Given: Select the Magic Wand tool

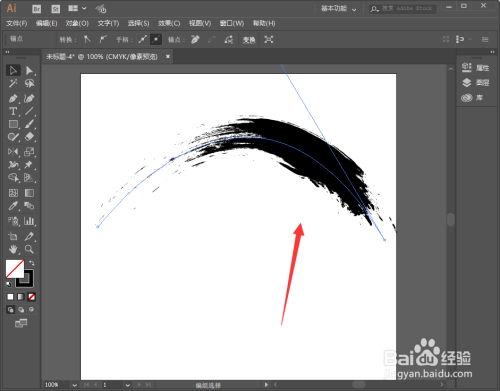Looking at the screenshot, I should [13, 83].
